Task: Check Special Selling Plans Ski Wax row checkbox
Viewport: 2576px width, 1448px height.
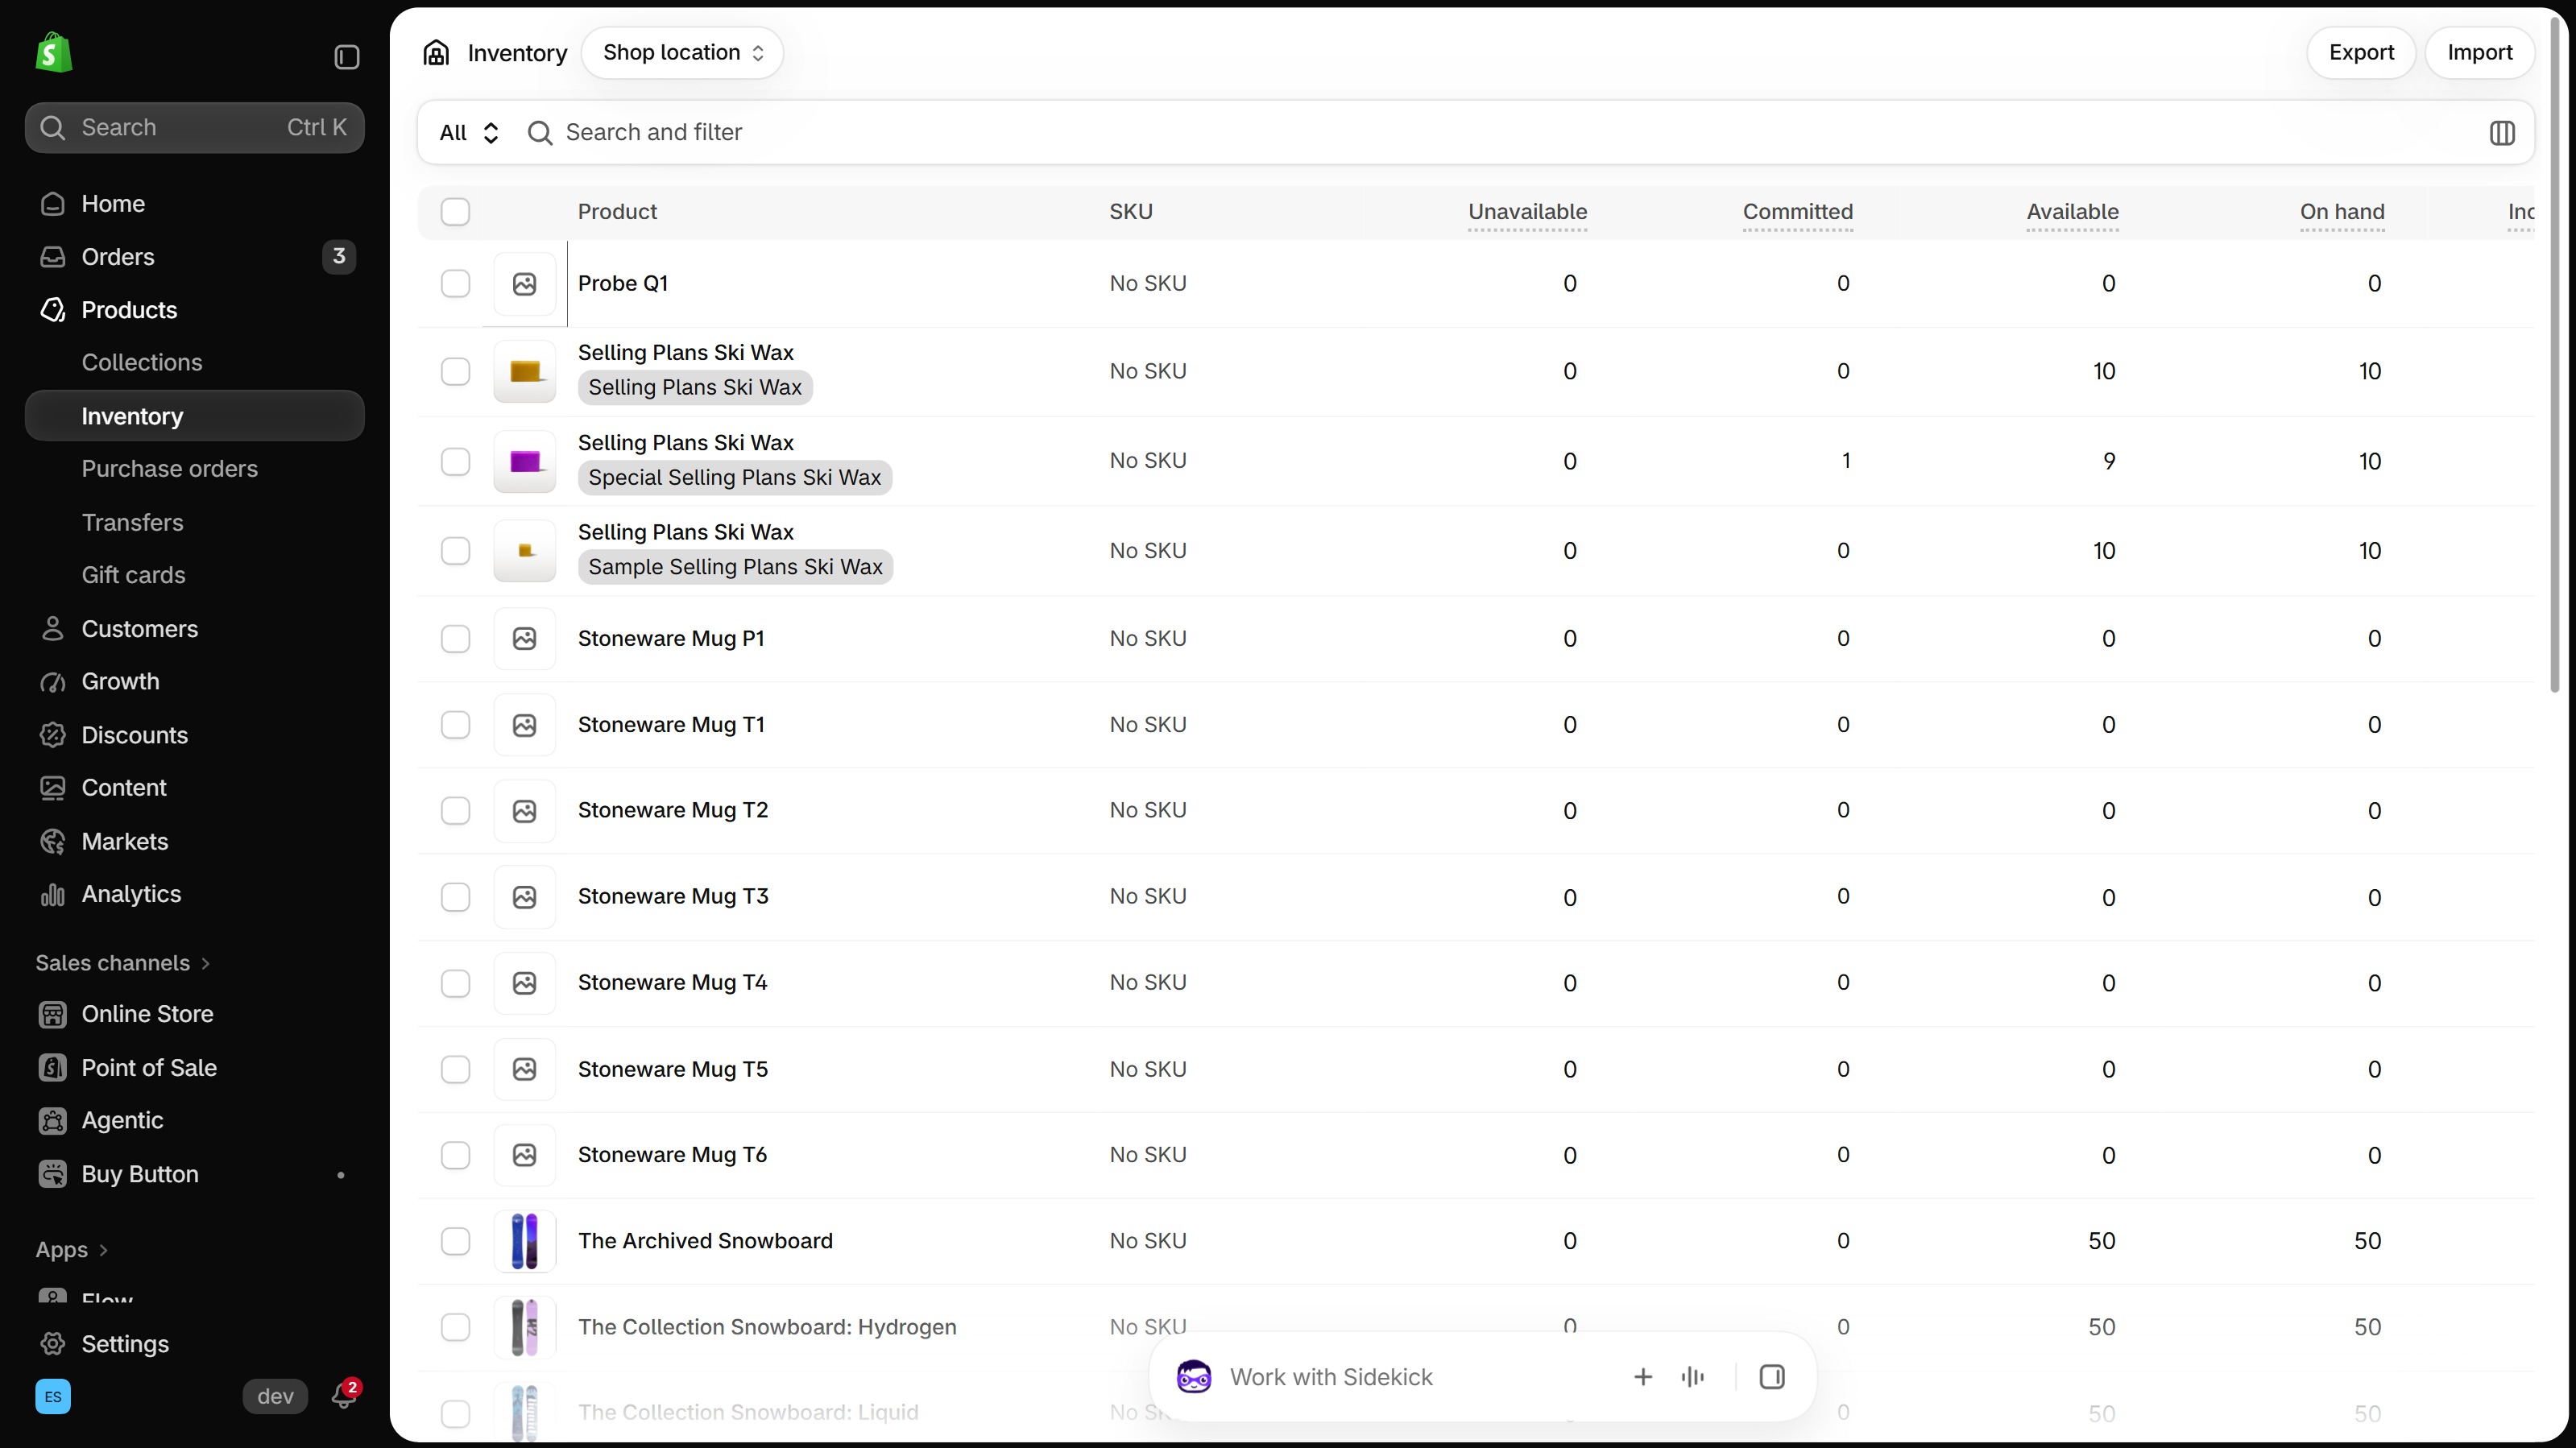Action: (455, 461)
